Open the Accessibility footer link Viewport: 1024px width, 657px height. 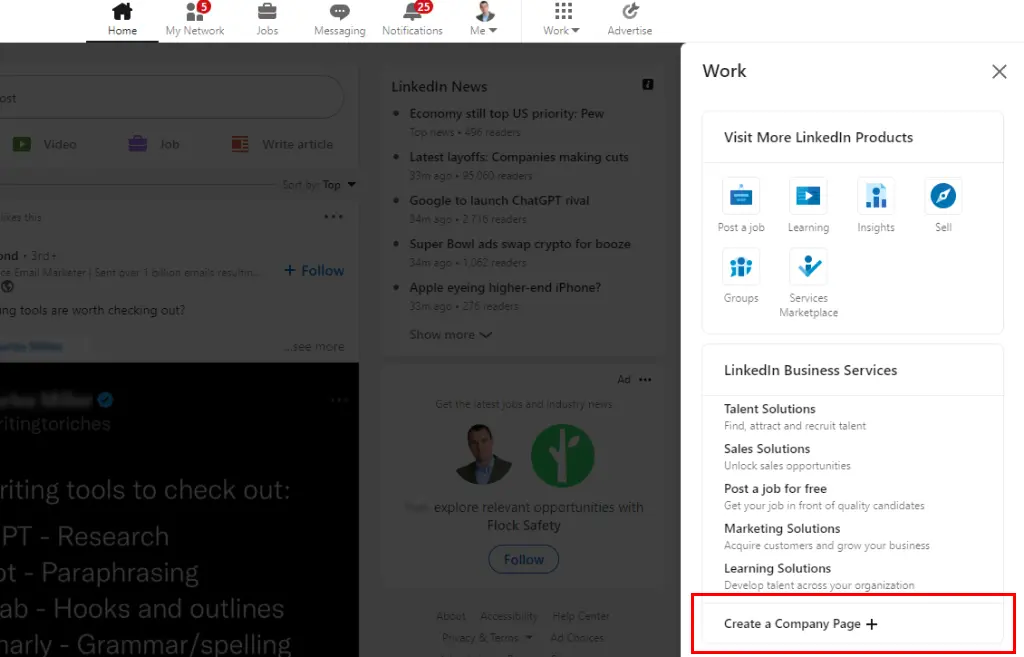point(509,616)
